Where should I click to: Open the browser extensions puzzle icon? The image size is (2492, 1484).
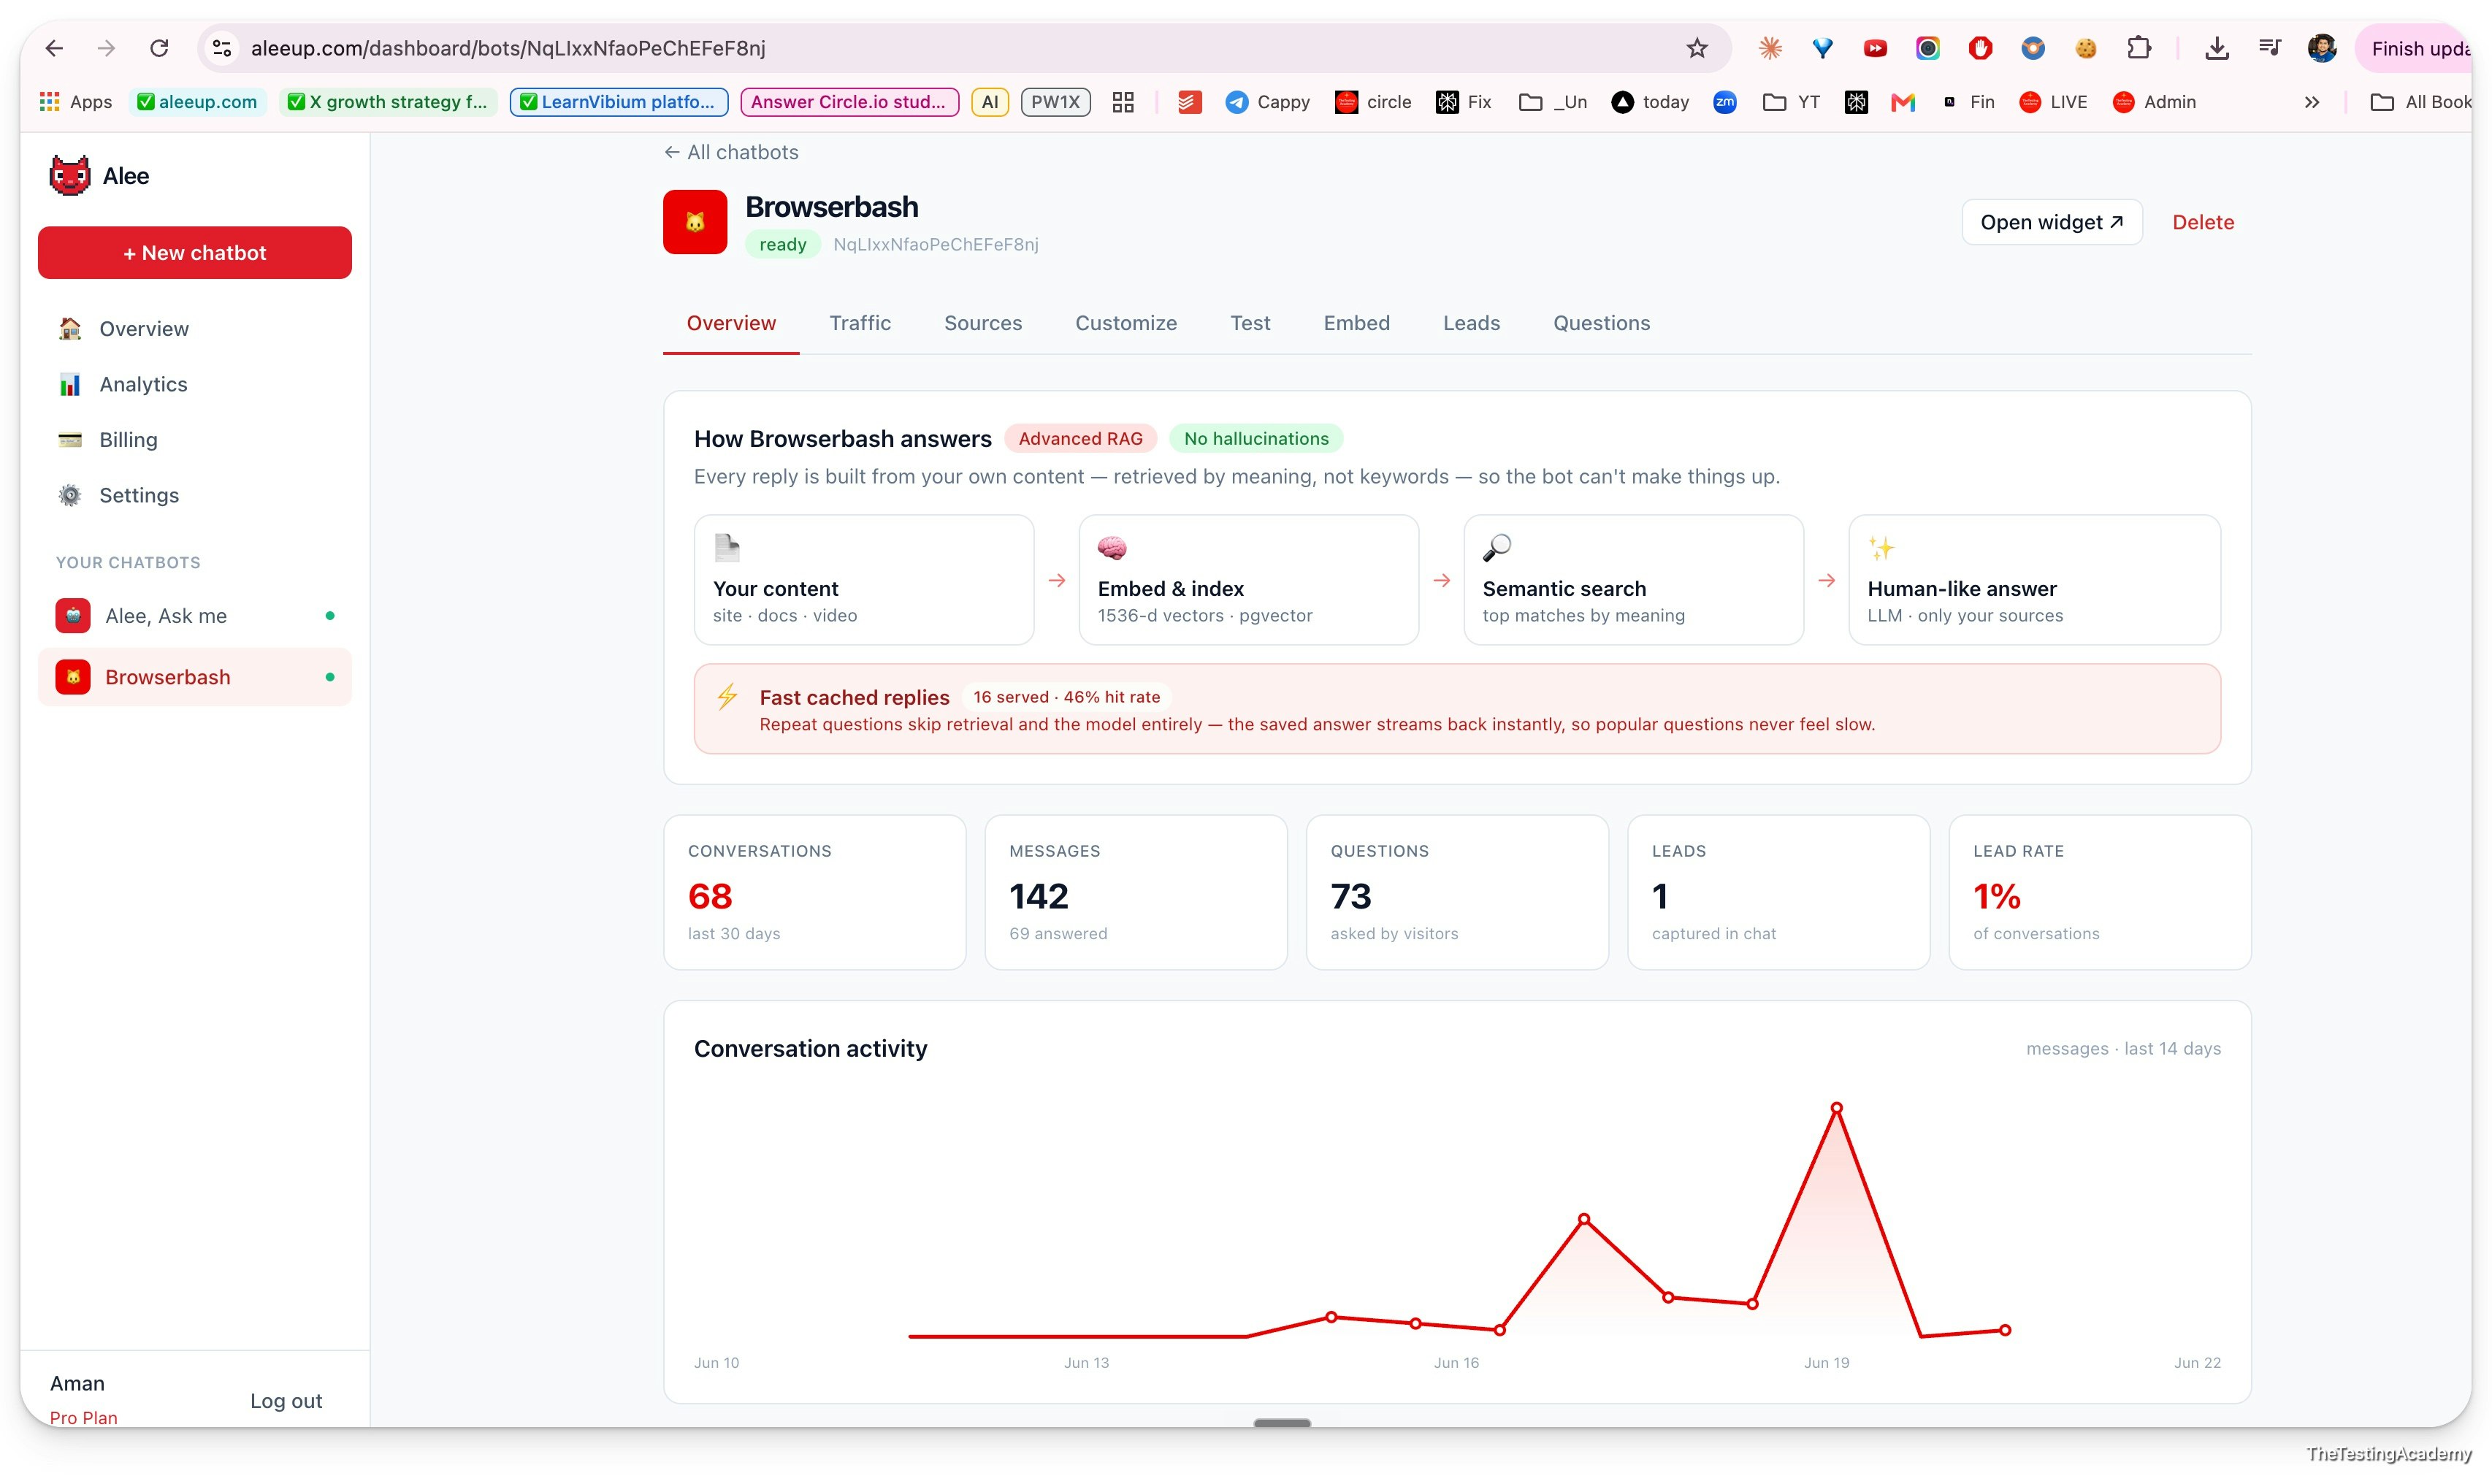2138,48
